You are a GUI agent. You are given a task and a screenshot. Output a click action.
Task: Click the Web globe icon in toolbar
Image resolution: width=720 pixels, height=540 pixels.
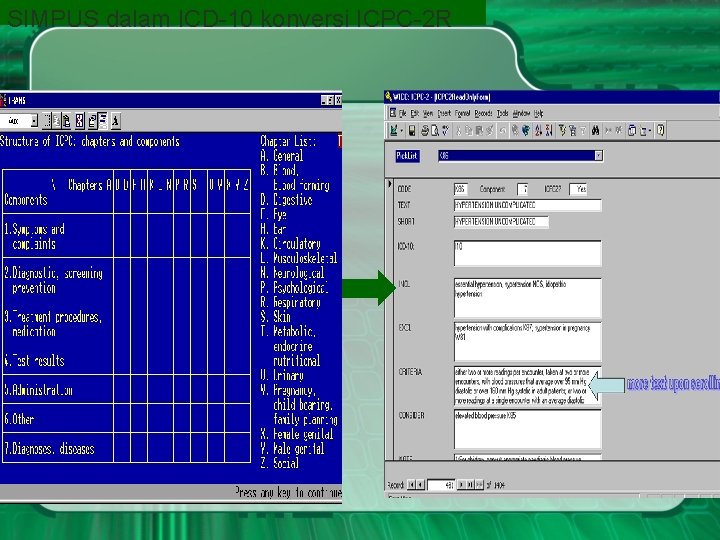coord(526,130)
